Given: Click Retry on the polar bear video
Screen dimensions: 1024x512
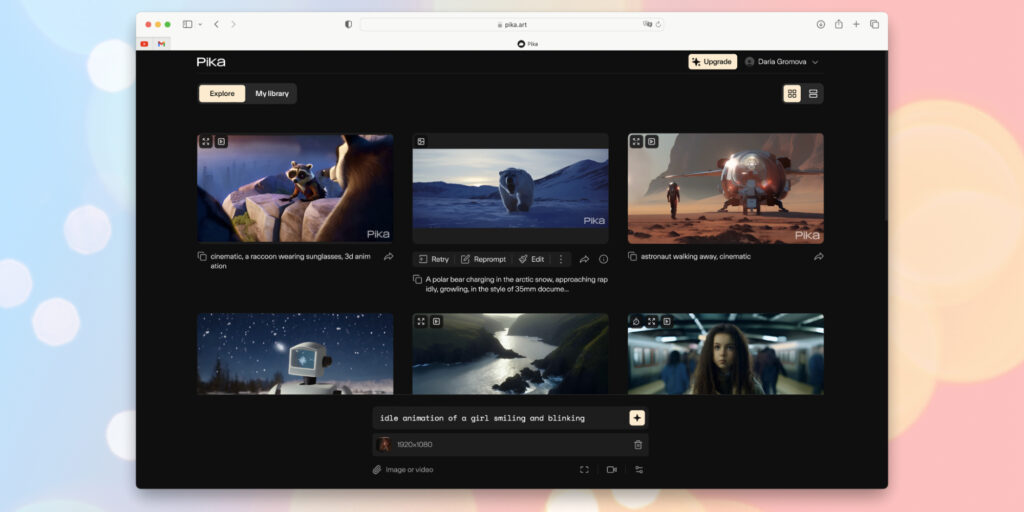Looking at the screenshot, I should [x=434, y=259].
